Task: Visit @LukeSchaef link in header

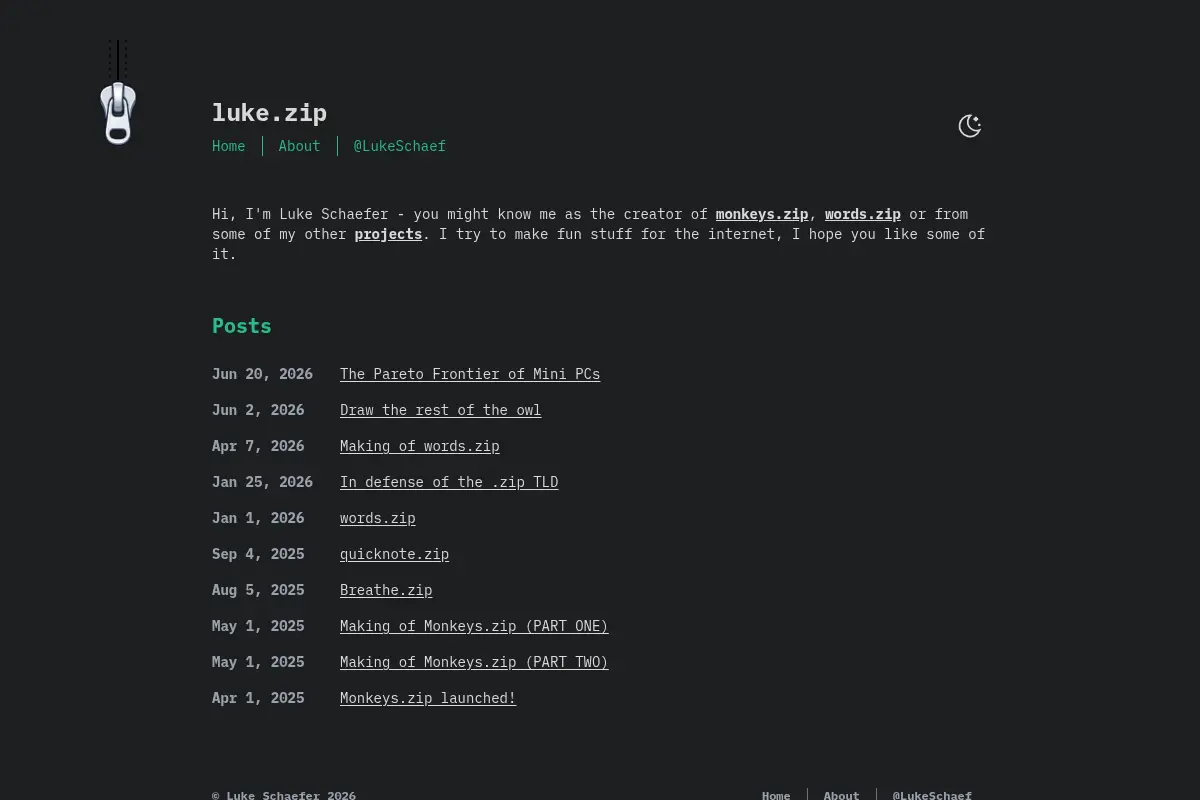Action: pos(399,146)
